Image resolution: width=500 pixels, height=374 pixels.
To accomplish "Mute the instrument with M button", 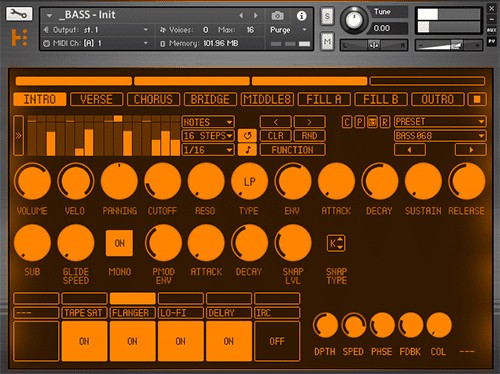I will tap(327, 42).
